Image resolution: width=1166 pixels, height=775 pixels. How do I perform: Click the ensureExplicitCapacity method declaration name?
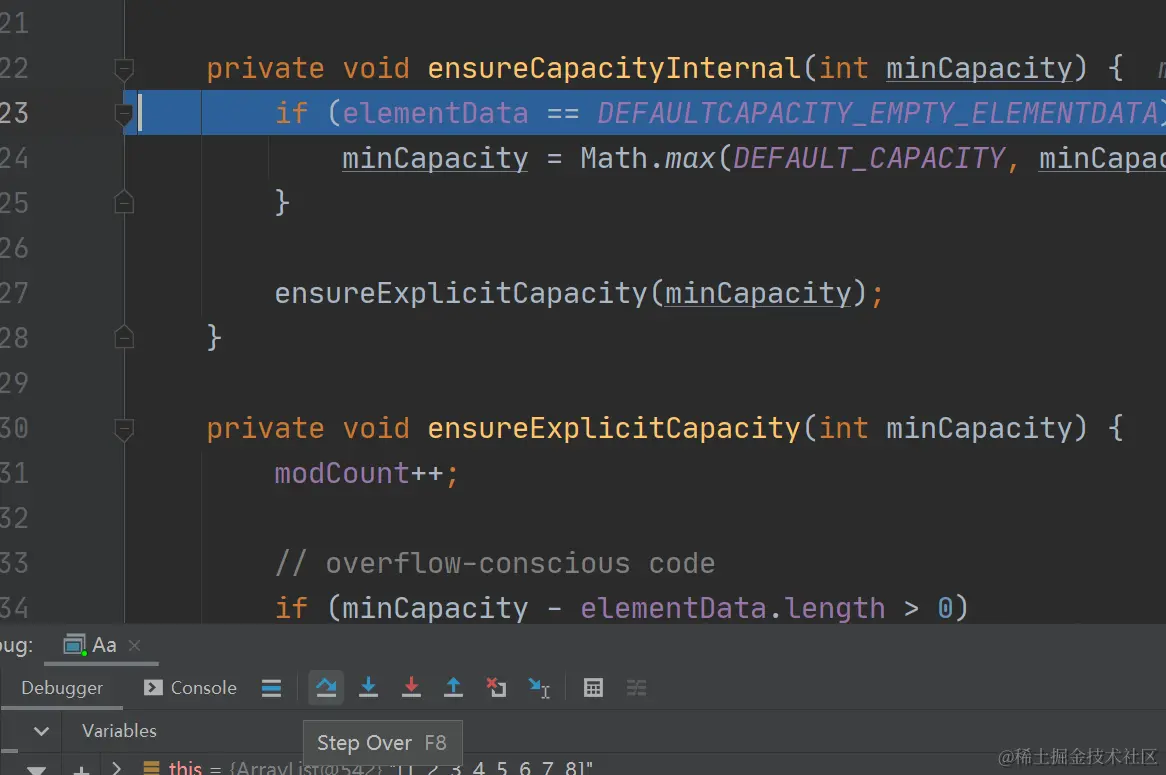click(x=613, y=428)
